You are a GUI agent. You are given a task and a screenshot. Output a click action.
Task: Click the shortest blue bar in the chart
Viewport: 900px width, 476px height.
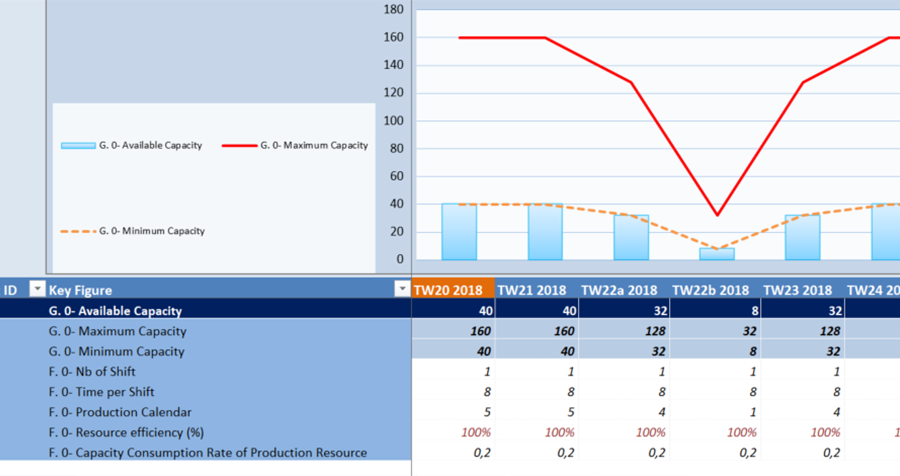[x=716, y=254]
